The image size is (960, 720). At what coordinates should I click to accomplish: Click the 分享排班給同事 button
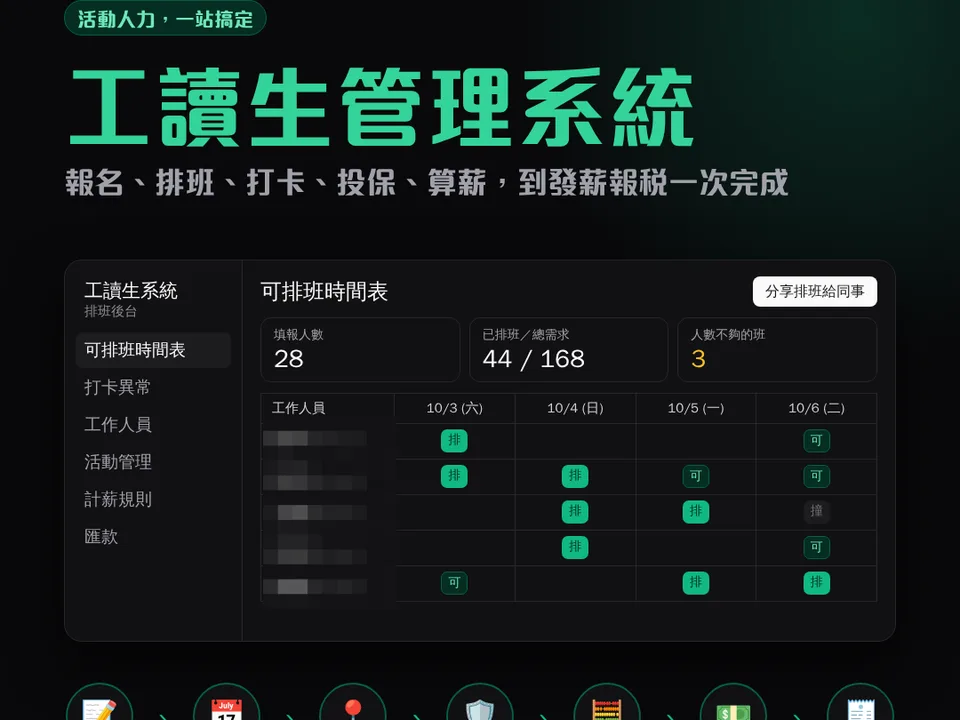point(814,291)
